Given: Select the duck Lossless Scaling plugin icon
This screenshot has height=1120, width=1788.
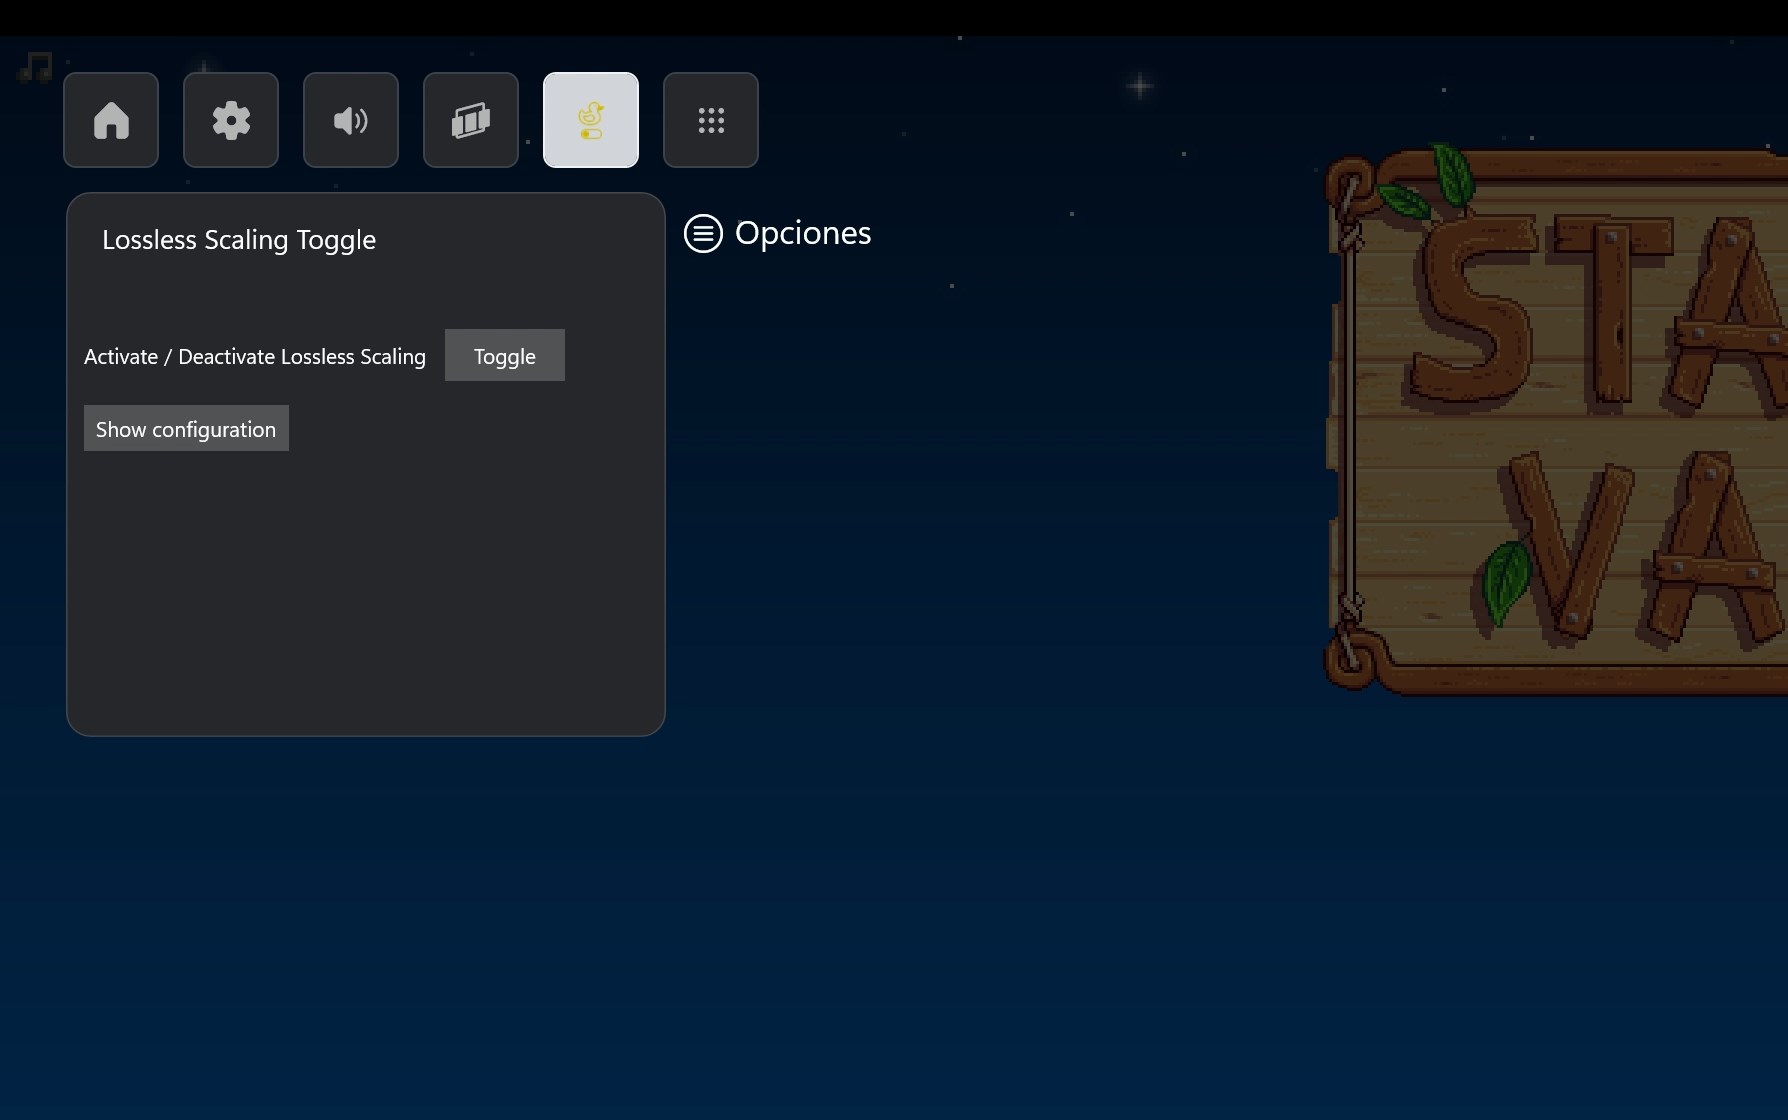Looking at the screenshot, I should pyautogui.click(x=591, y=119).
